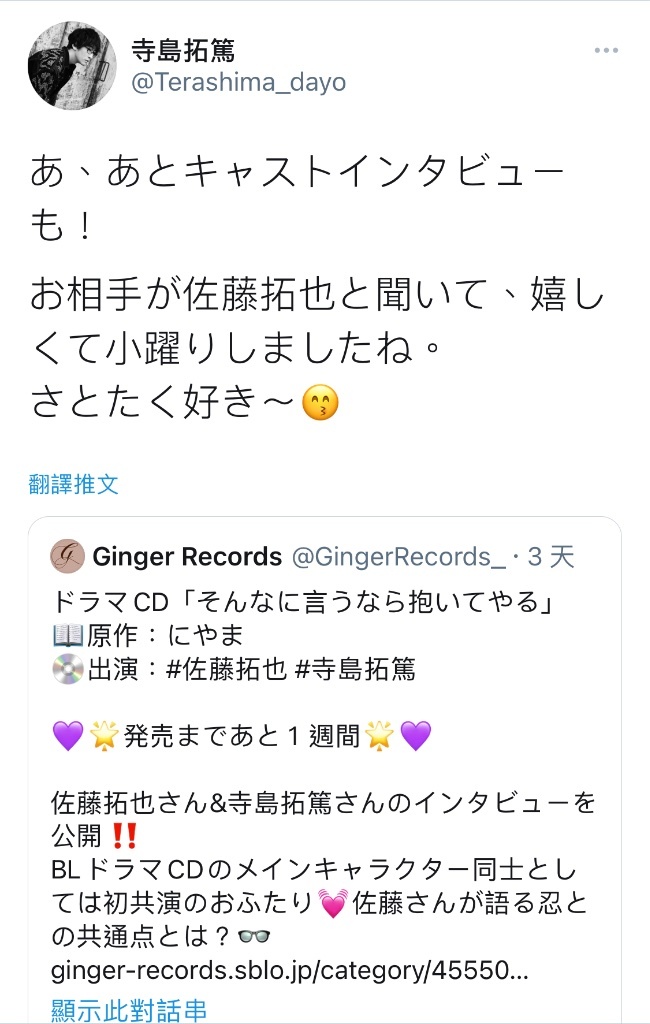This screenshot has width=650, height=1024.
Task: Click the open book emoji beside 原作
Action: pyautogui.click(x=68, y=635)
